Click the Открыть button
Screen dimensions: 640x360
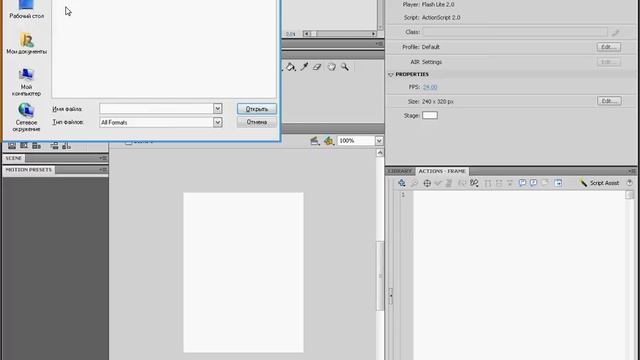(x=257, y=109)
